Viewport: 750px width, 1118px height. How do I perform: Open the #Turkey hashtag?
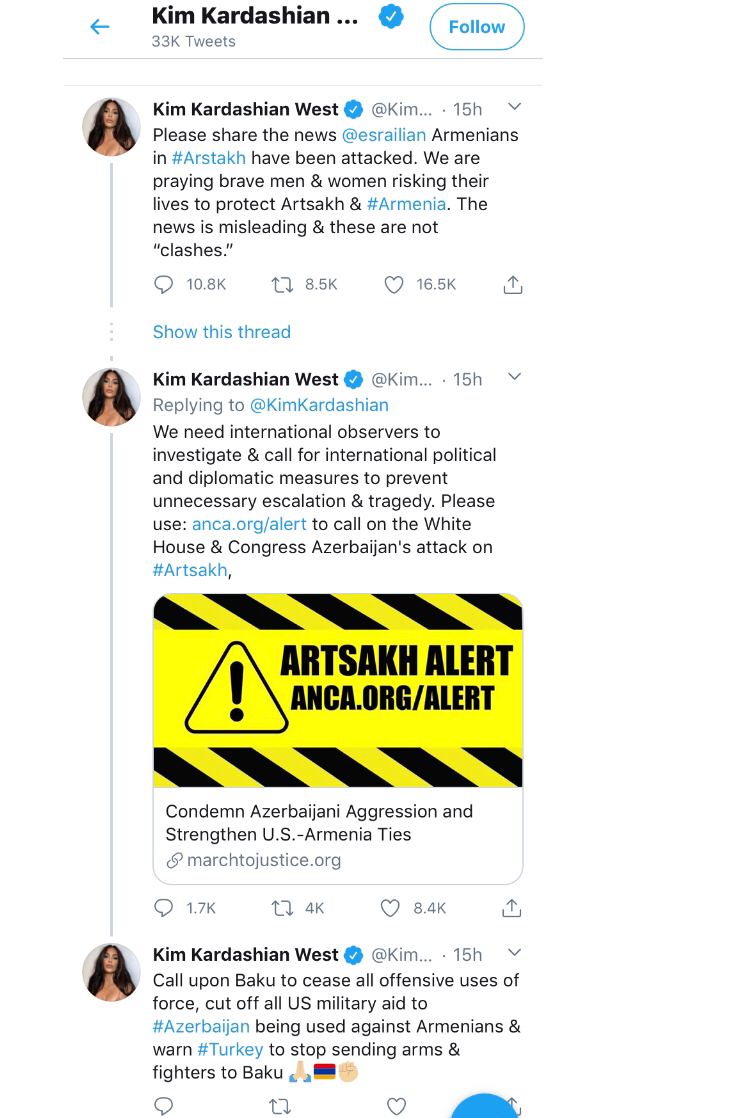point(230,1049)
